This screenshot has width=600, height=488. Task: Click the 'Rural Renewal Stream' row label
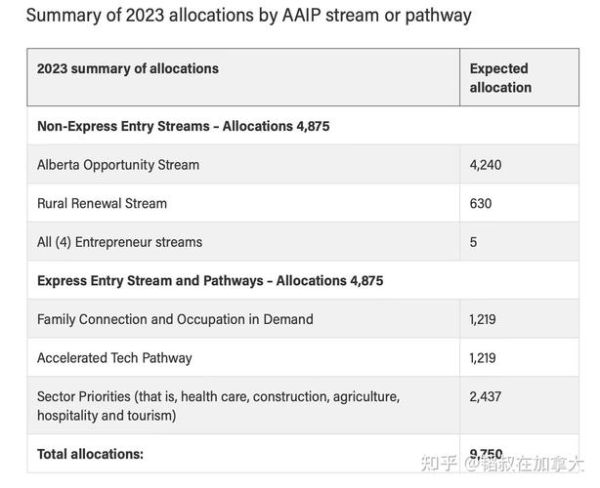click(x=102, y=203)
